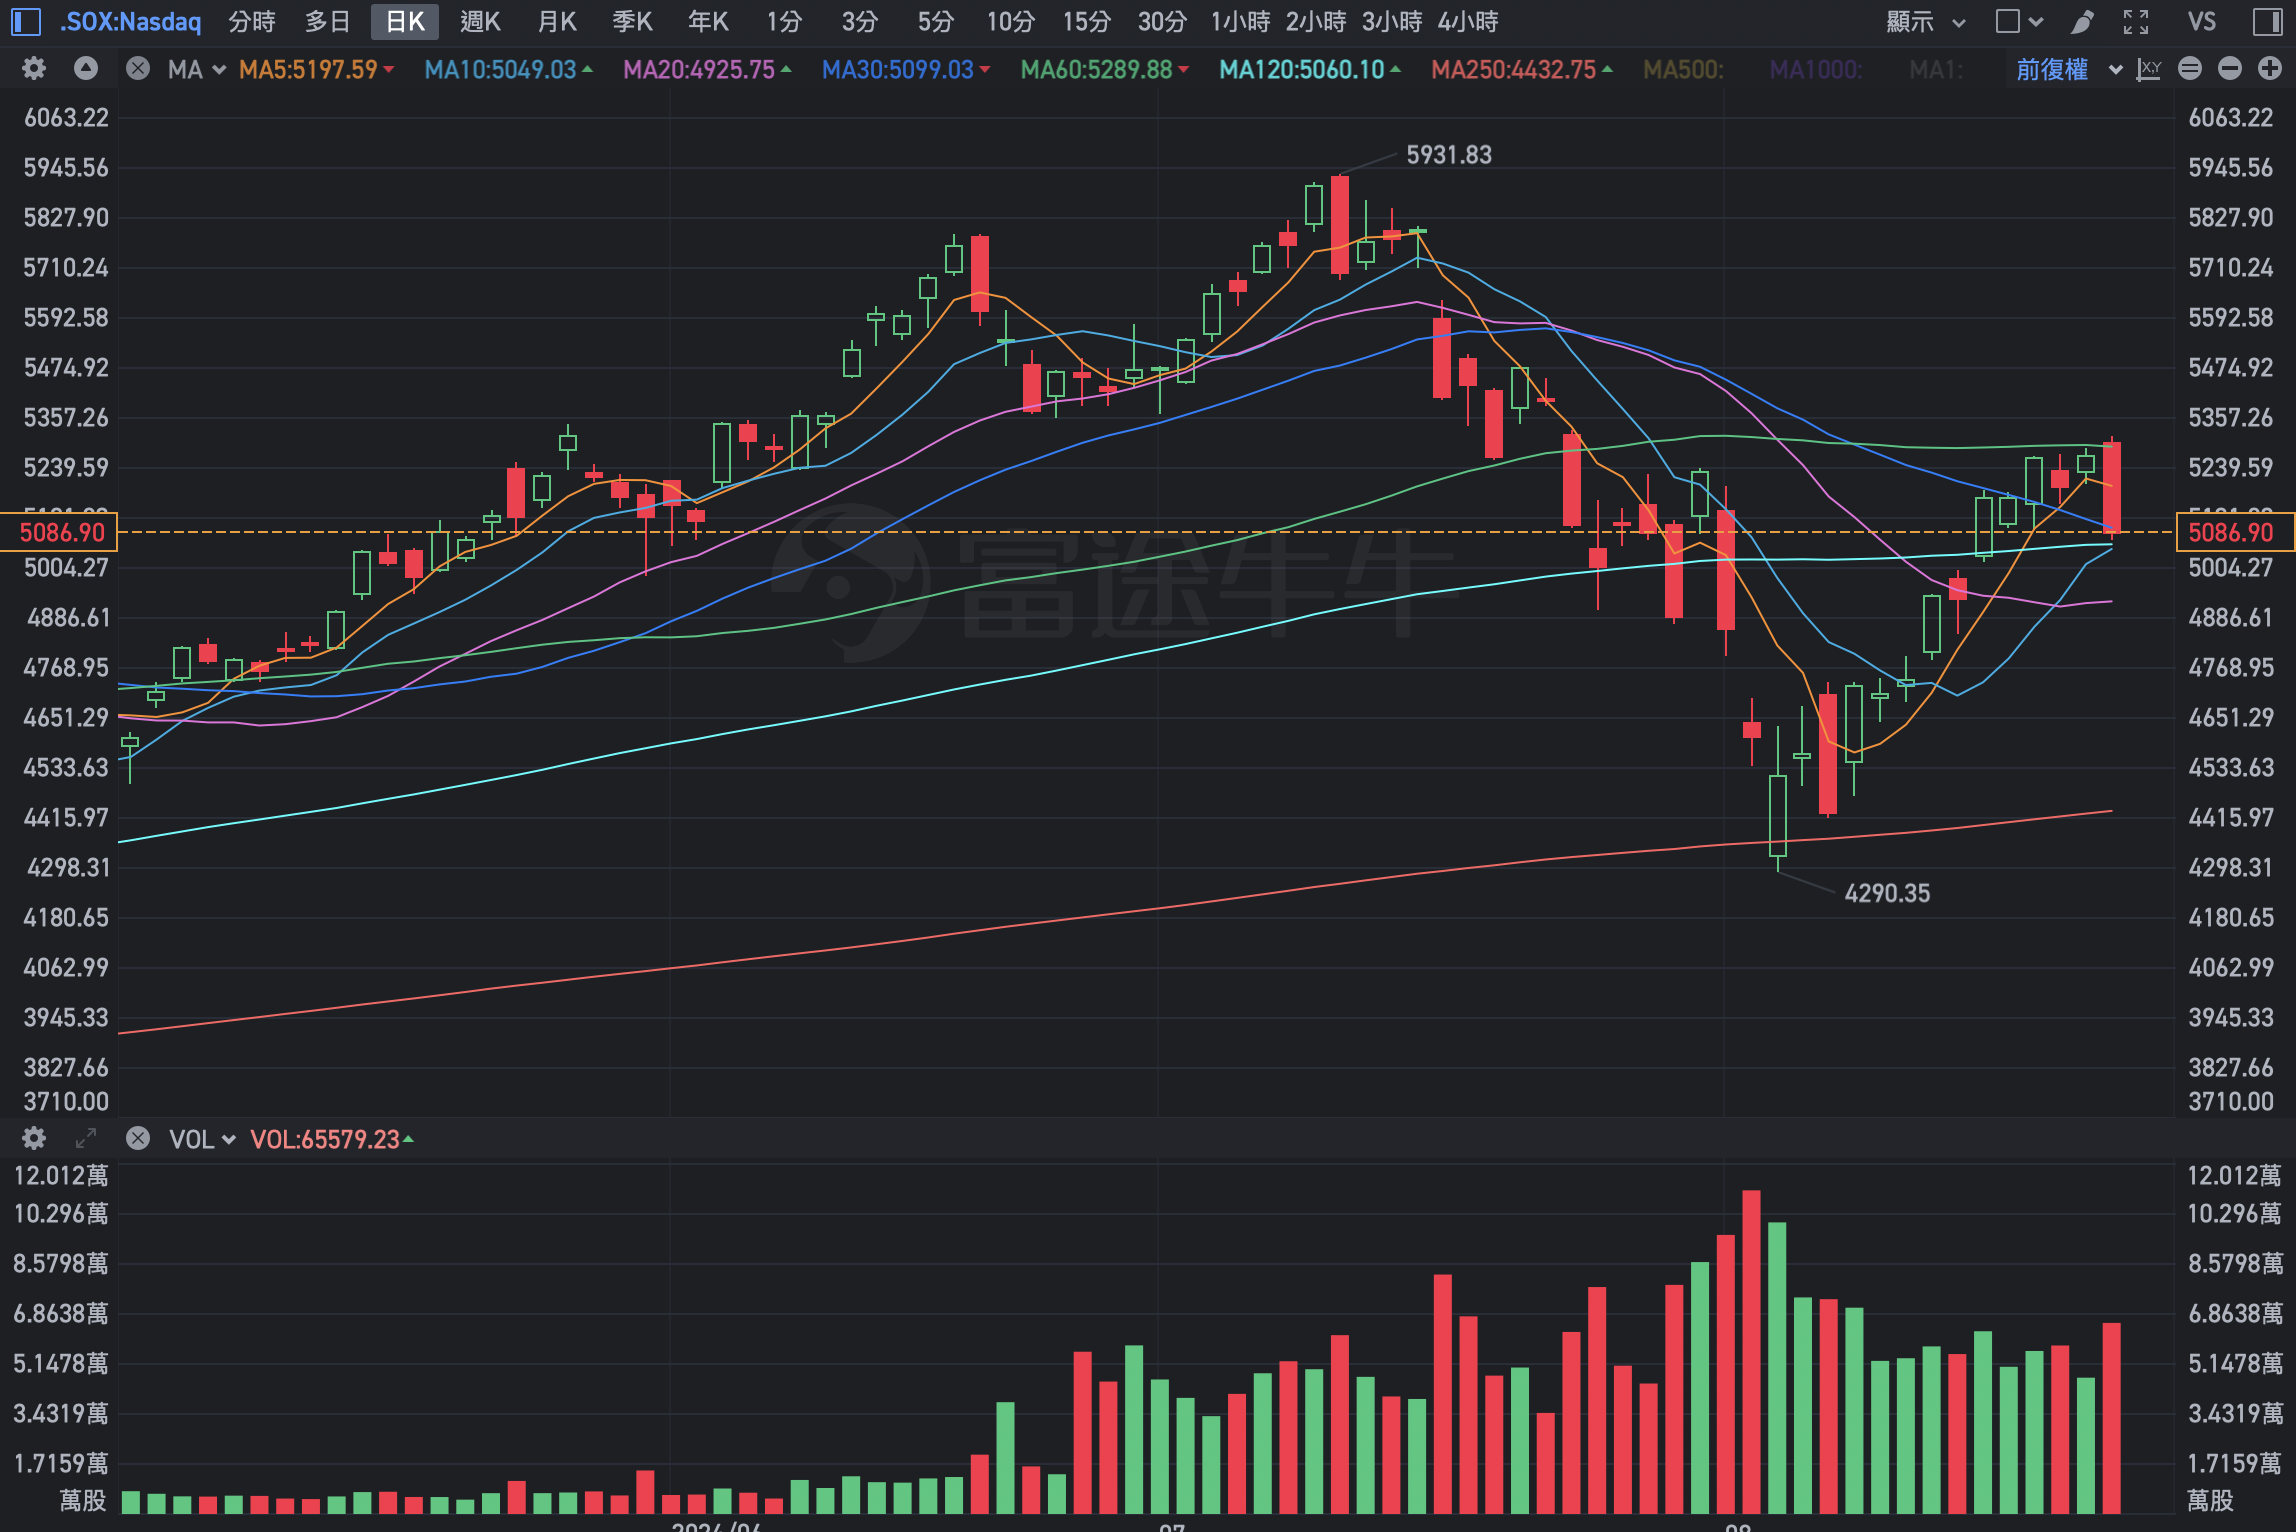Screen dimensions: 2296x1532
Task: Open the VS comparison tool
Action: tap(2201, 21)
